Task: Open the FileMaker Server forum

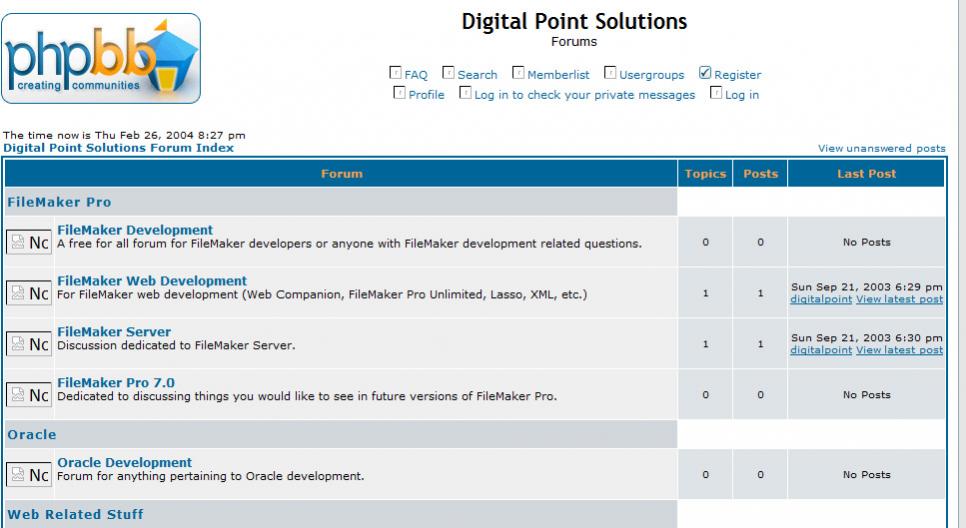Action: pyautogui.click(x=114, y=332)
